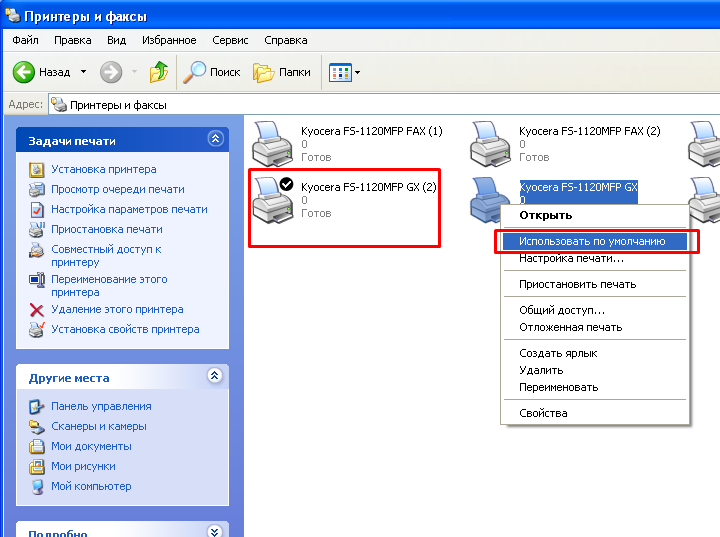Click Установка принтера link
Screen dimensions: 720x537
(x=104, y=170)
